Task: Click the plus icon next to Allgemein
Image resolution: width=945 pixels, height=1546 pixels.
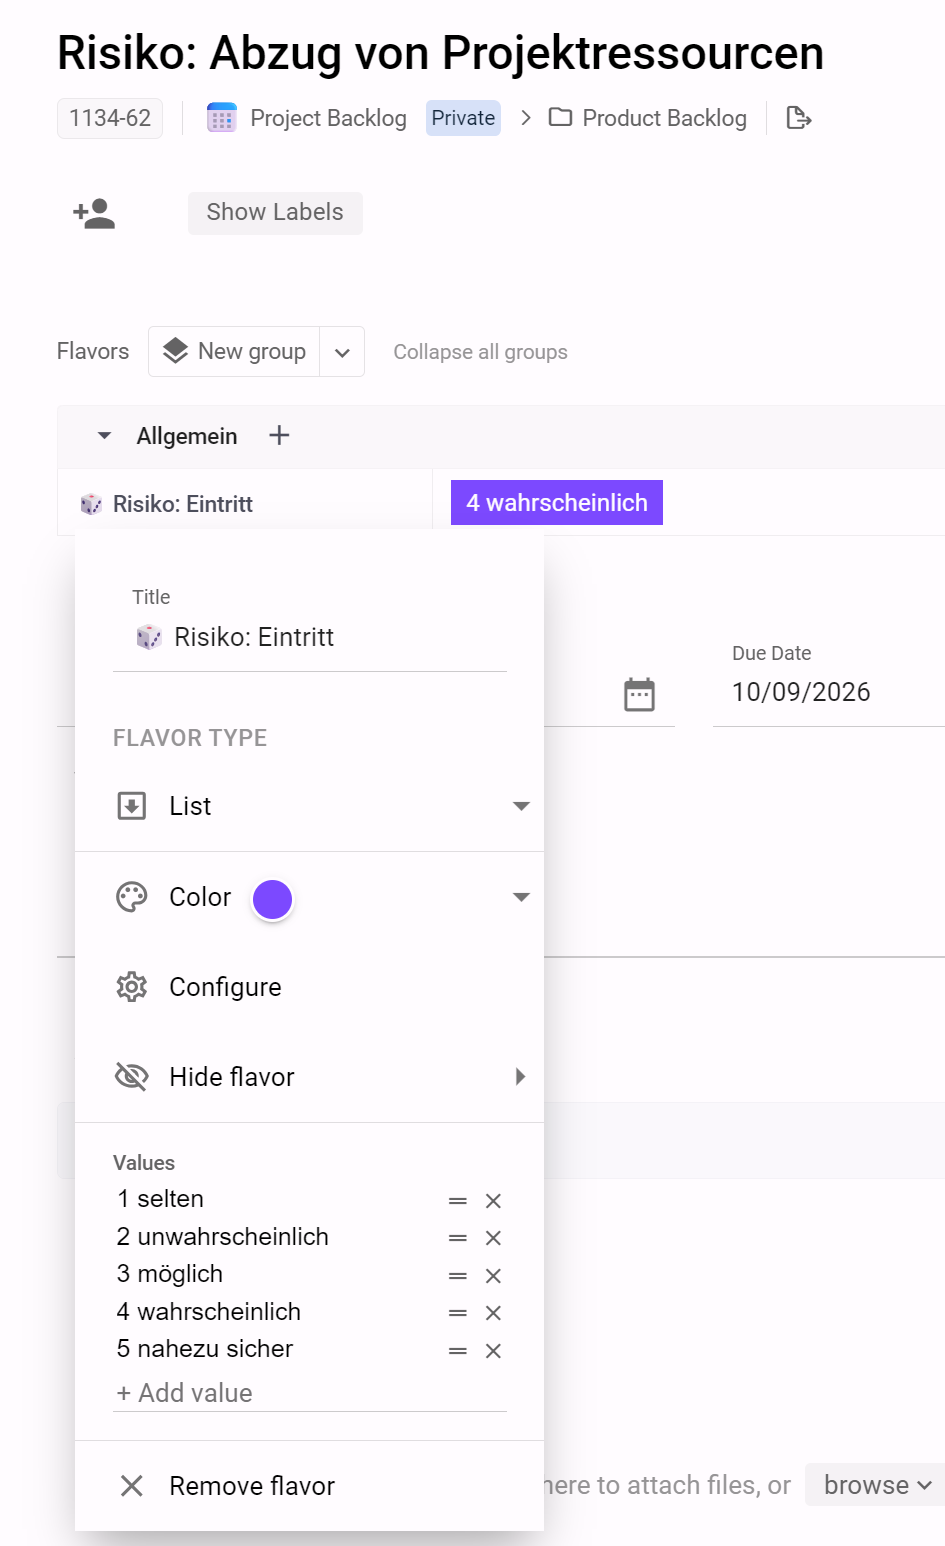Action: (279, 435)
